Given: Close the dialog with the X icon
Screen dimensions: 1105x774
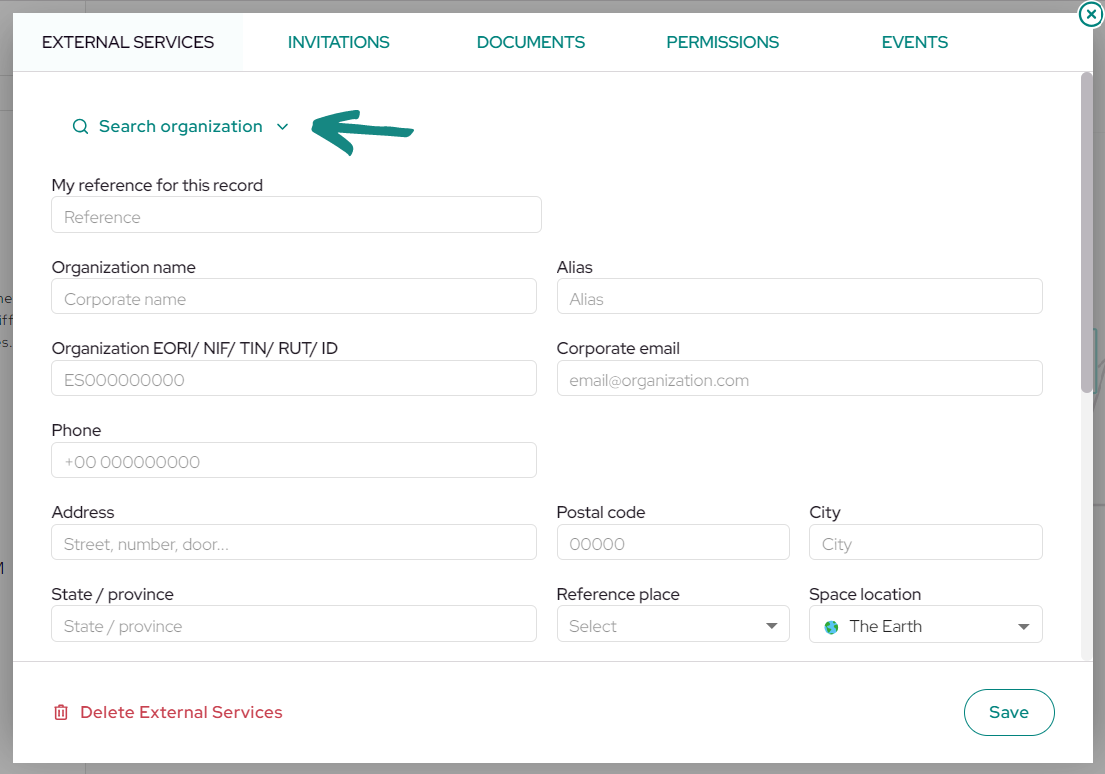Looking at the screenshot, I should [1091, 13].
